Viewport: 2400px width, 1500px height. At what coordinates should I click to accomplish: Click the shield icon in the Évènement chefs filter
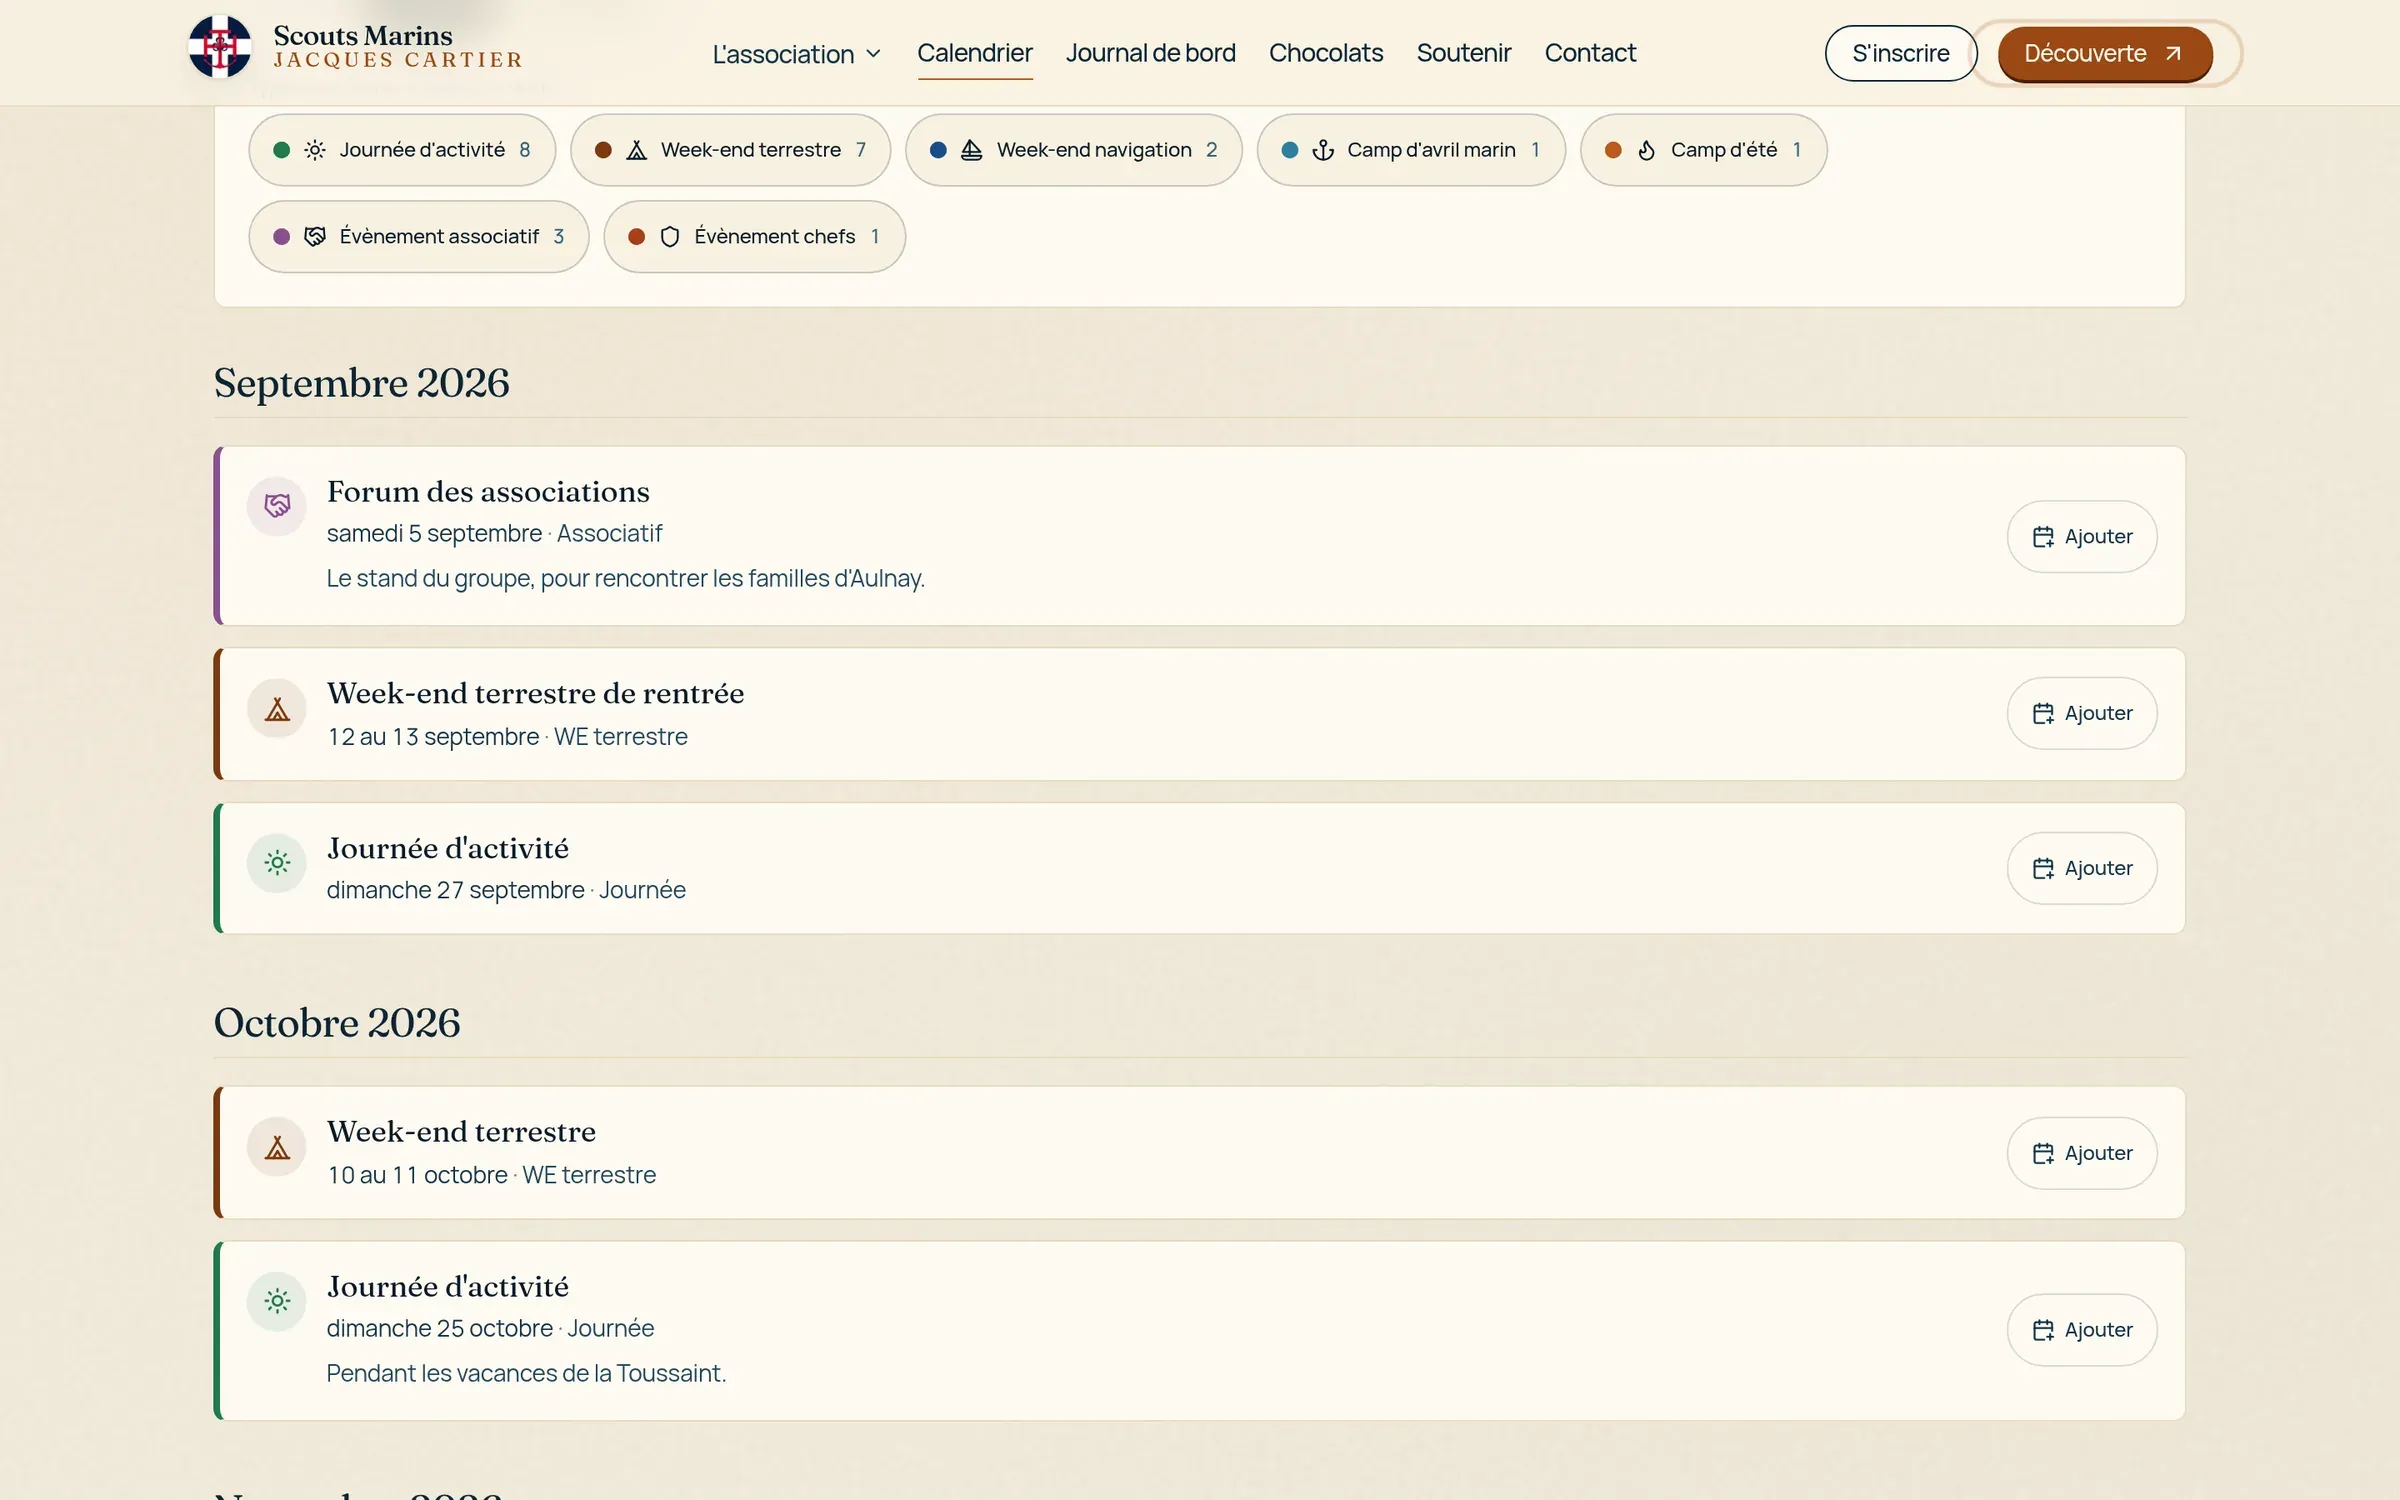[670, 237]
